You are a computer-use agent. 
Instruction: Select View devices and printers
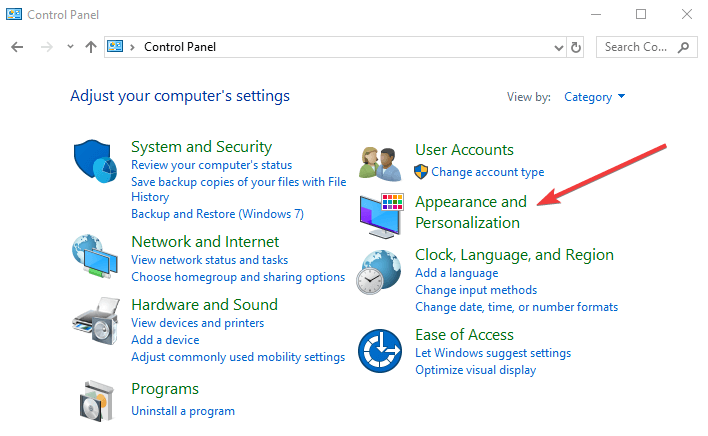(x=197, y=323)
